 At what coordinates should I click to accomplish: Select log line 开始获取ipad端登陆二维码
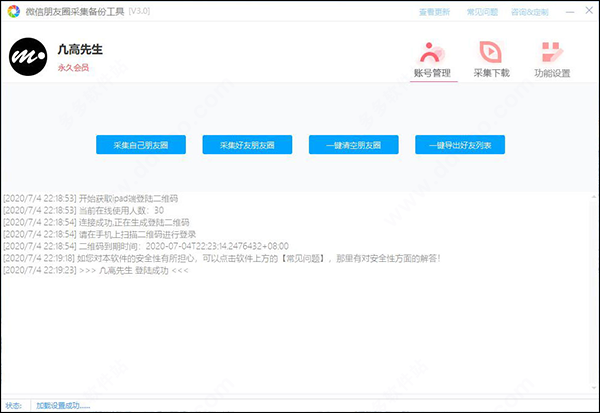91,198
